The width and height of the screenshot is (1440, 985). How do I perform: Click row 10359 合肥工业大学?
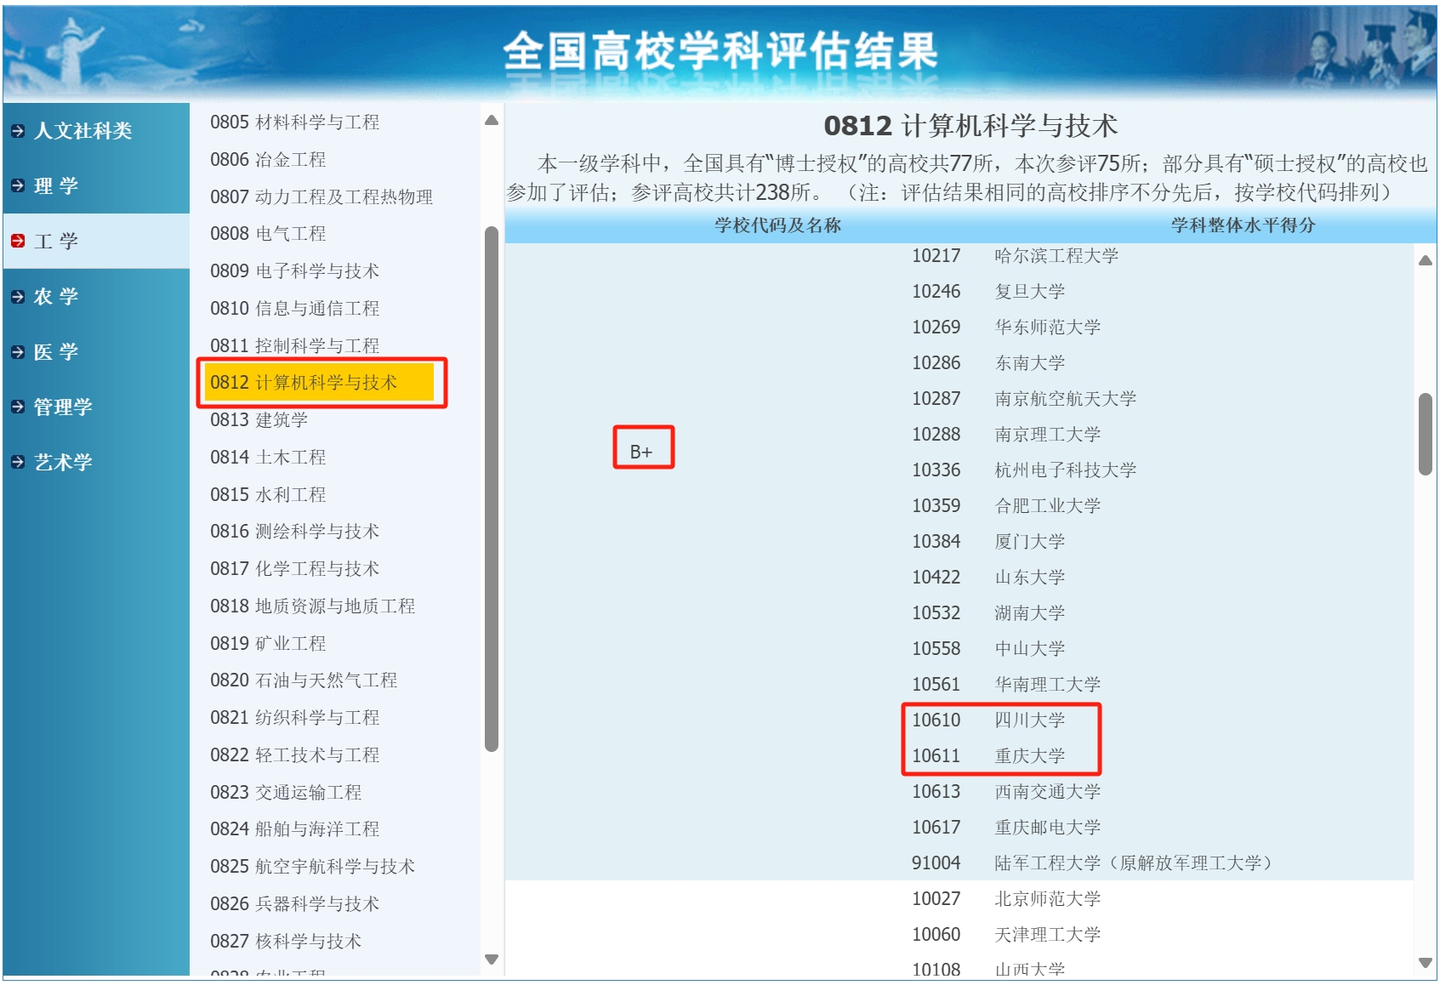pyautogui.click(x=1006, y=506)
